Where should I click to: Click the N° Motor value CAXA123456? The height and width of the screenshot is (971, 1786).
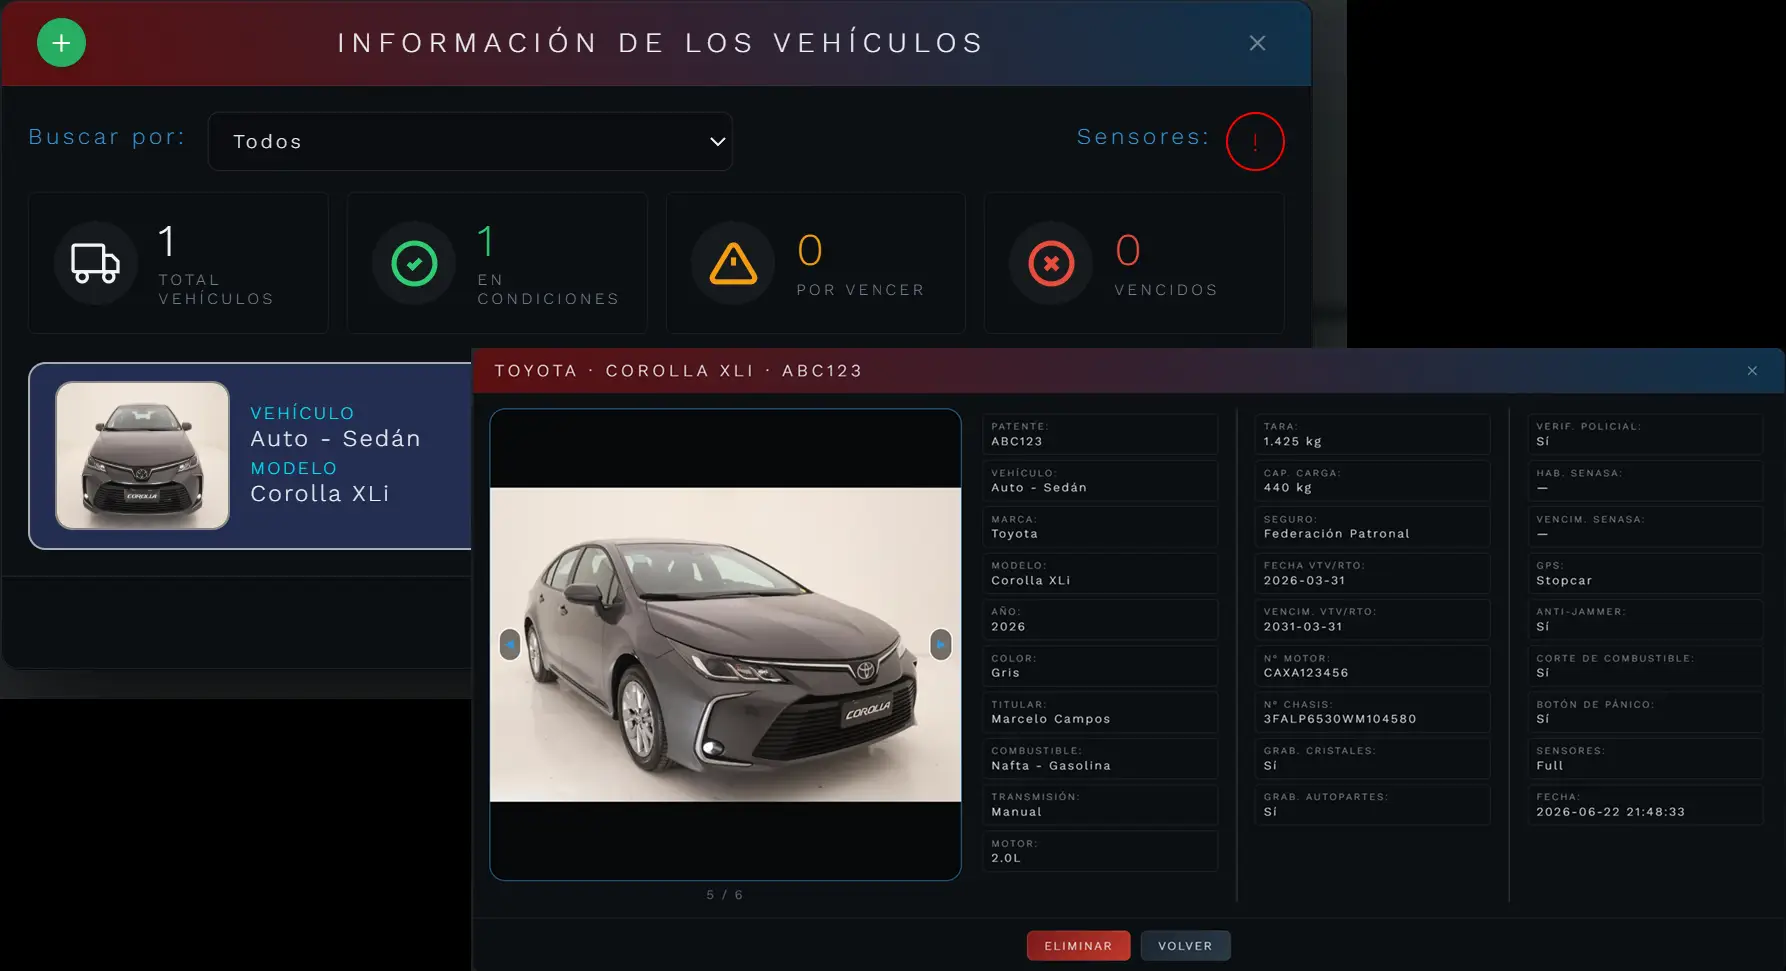click(x=1306, y=673)
